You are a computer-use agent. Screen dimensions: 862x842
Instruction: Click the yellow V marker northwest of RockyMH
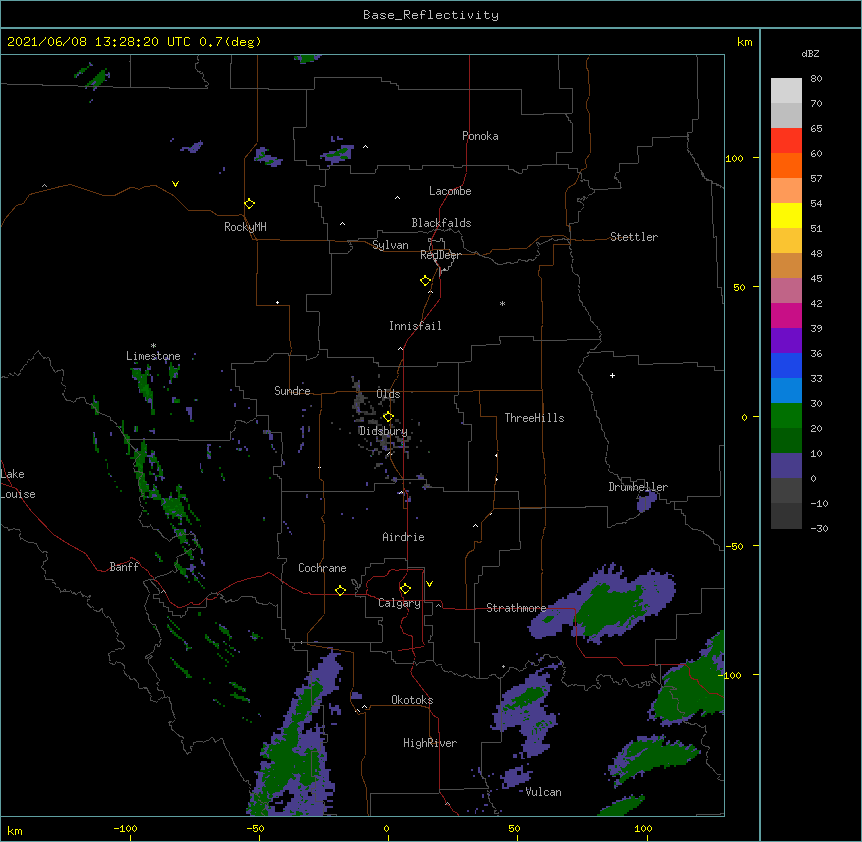coord(175,184)
